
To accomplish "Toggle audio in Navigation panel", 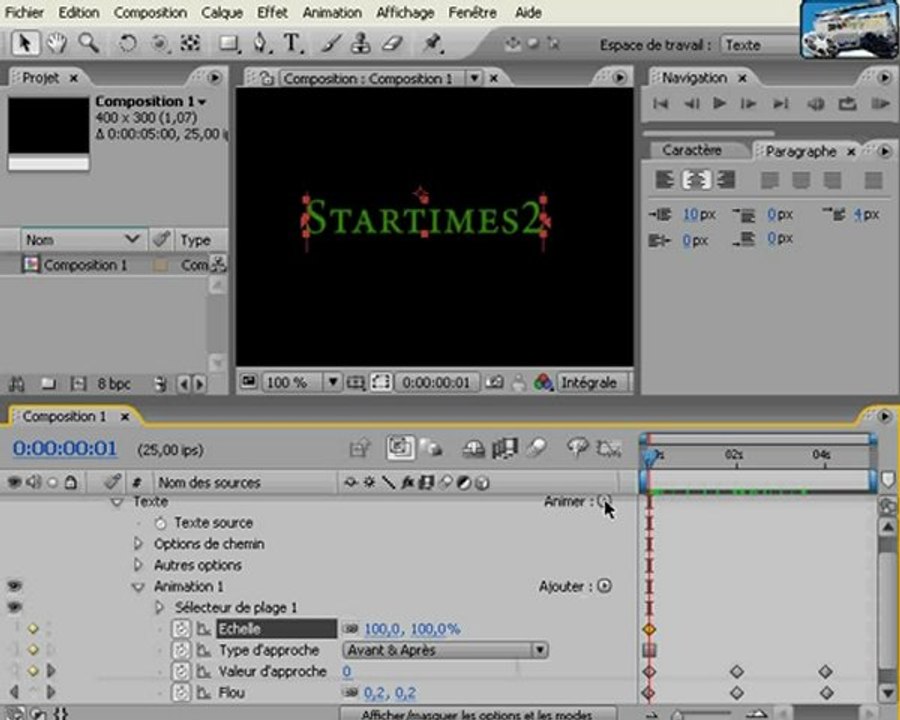I will 816,104.
